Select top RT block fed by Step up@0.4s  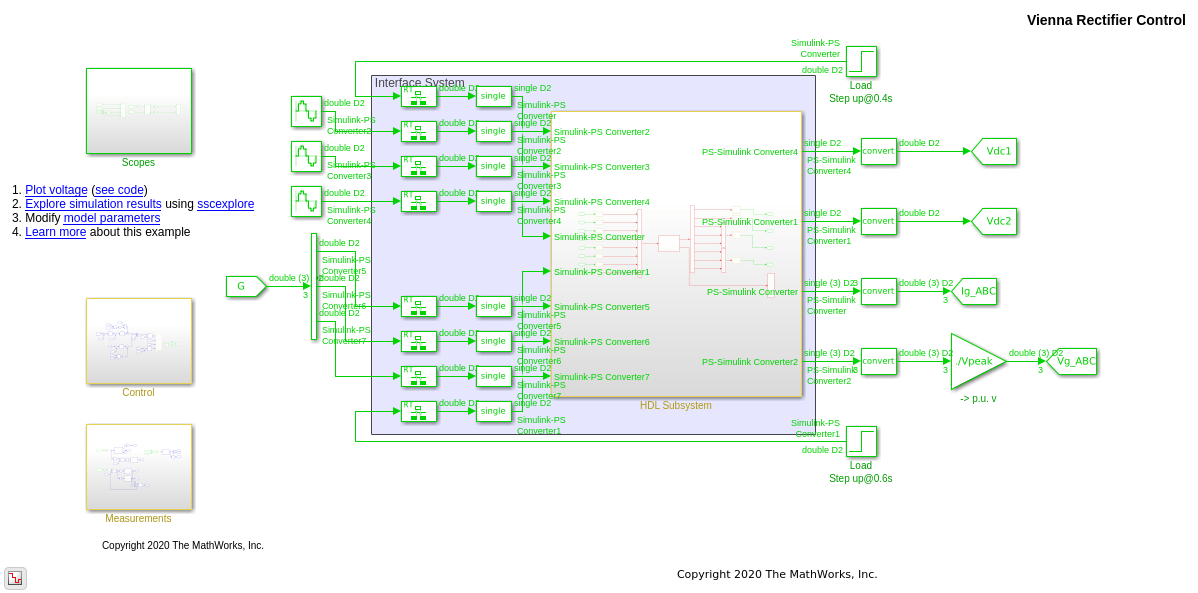click(419, 96)
